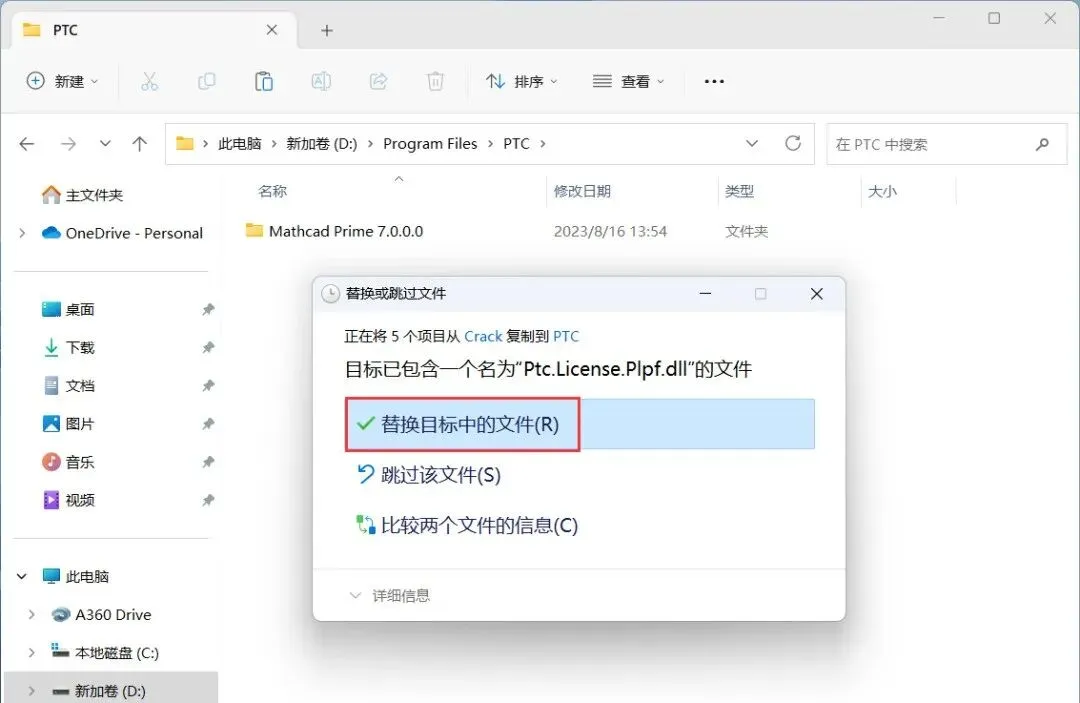Go up one folder level arrow
The height and width of the screenshot is (703, 1080).
[x=140, y=144]
